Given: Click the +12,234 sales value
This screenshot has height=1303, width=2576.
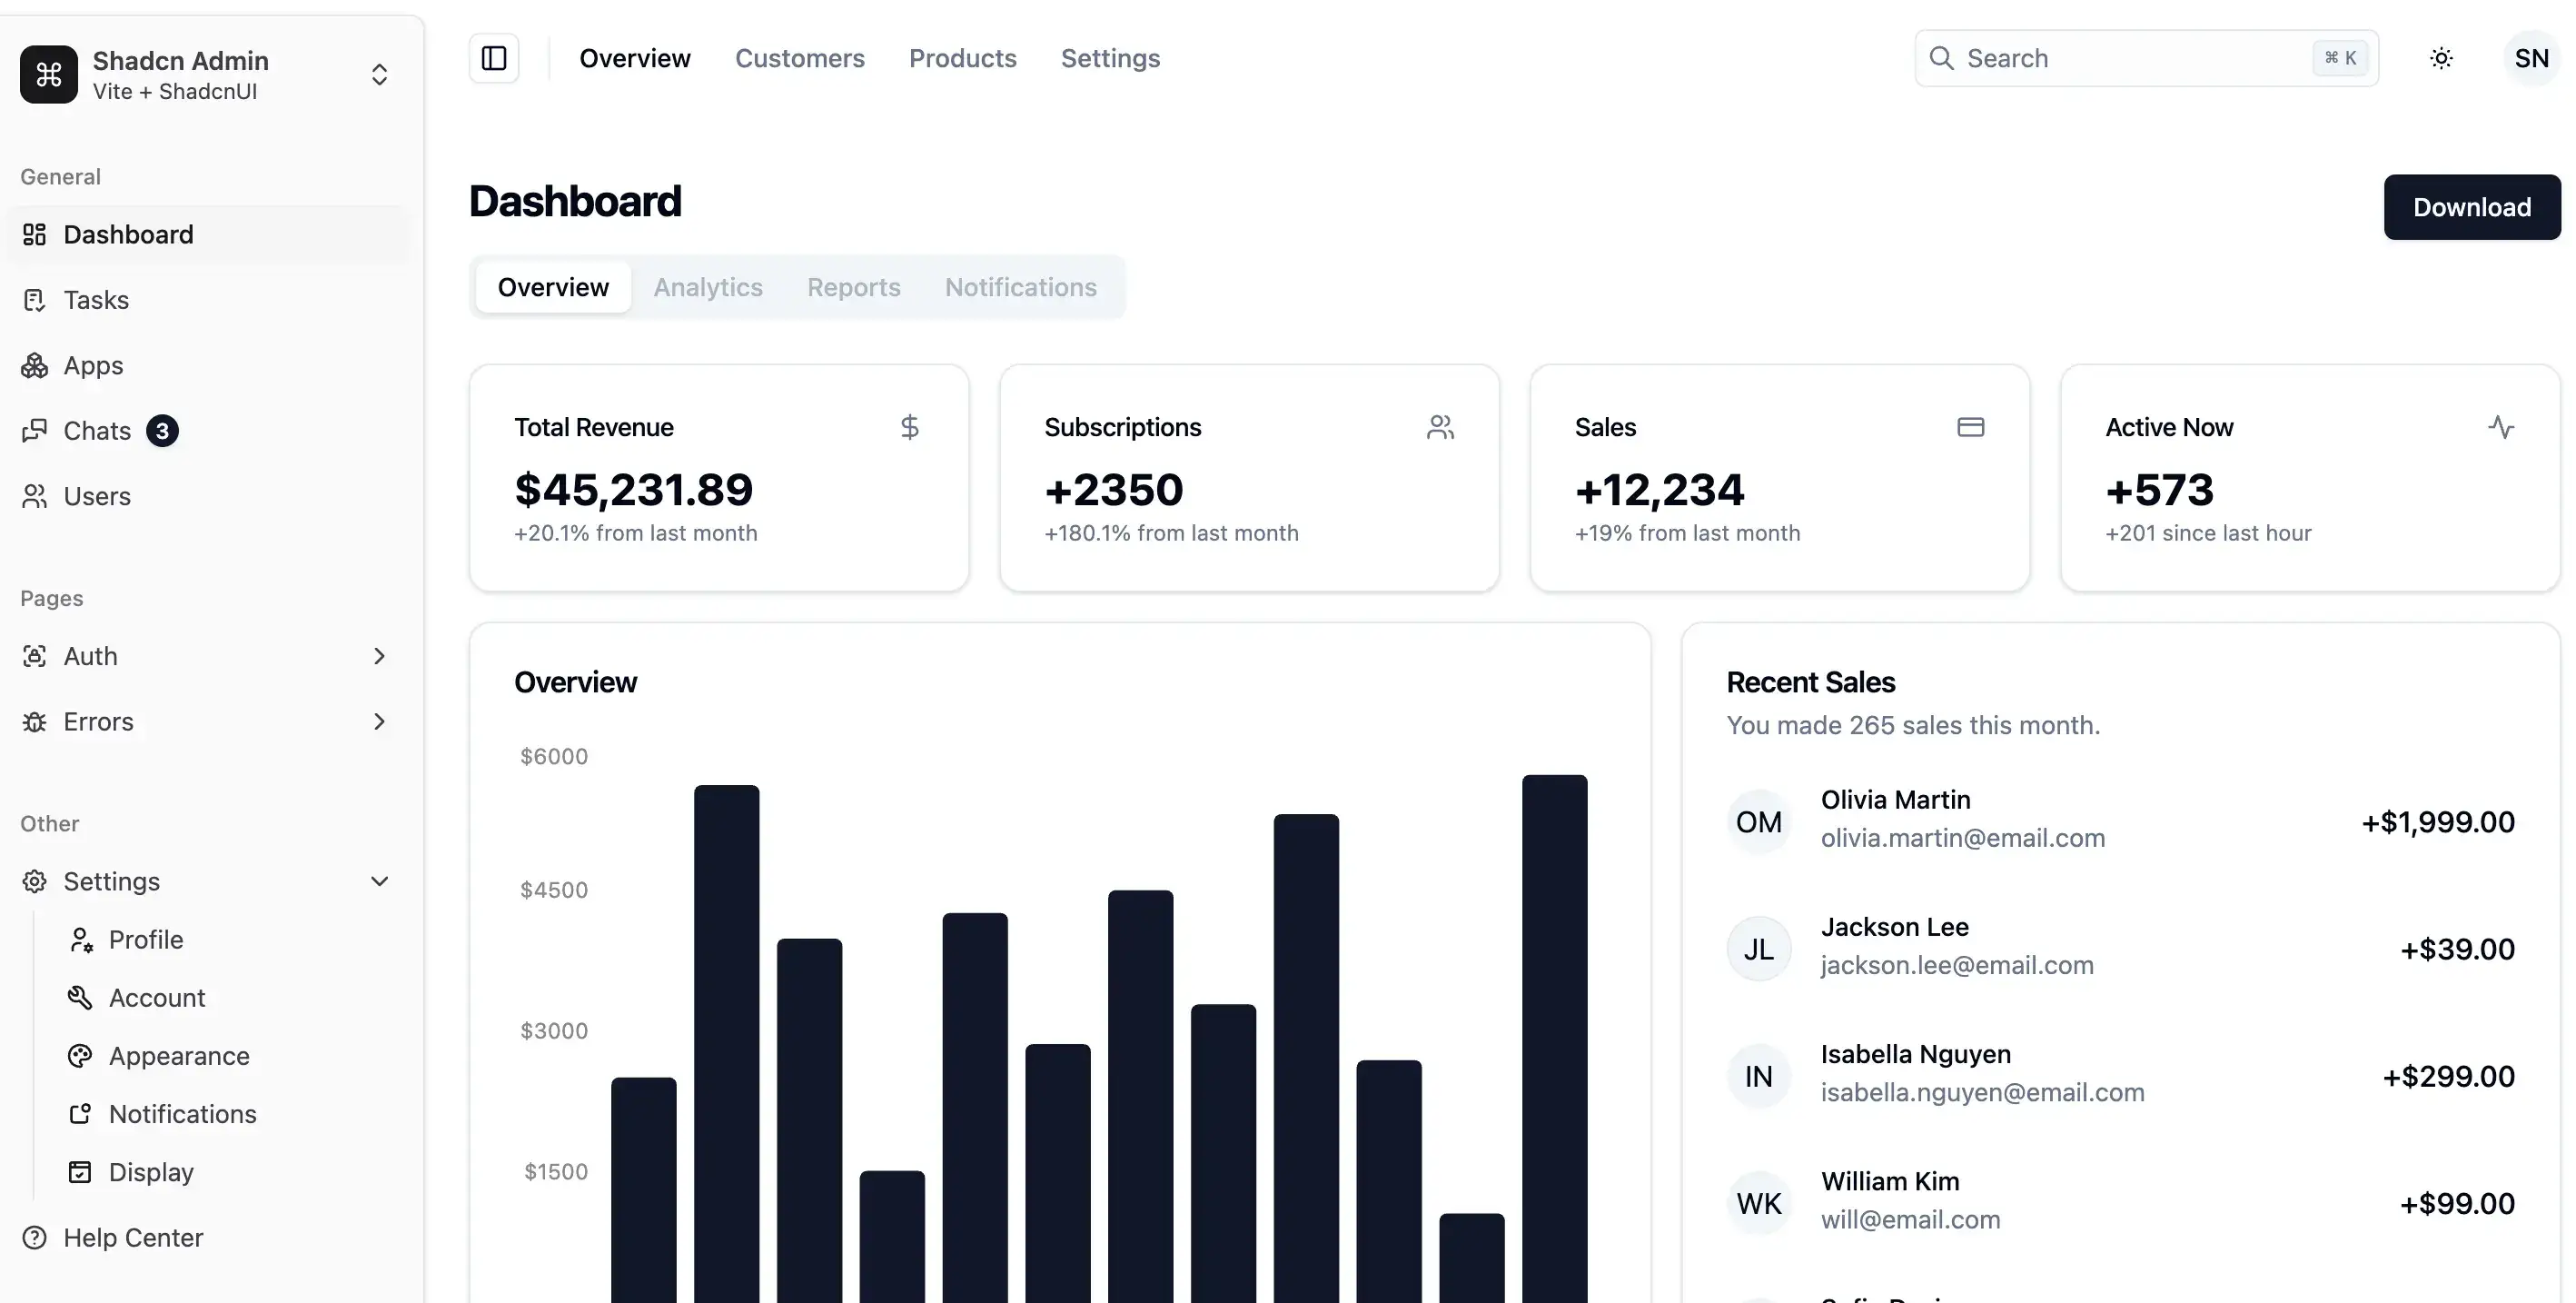Looking at the screenshot, I should [1660, 489].
